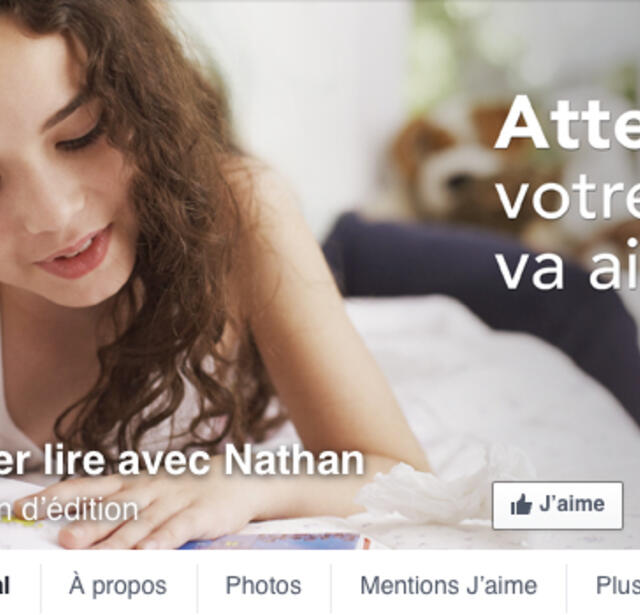
Task: Like the page with the J'aime button
Action: pyautogui.click(x=558, y=505)
